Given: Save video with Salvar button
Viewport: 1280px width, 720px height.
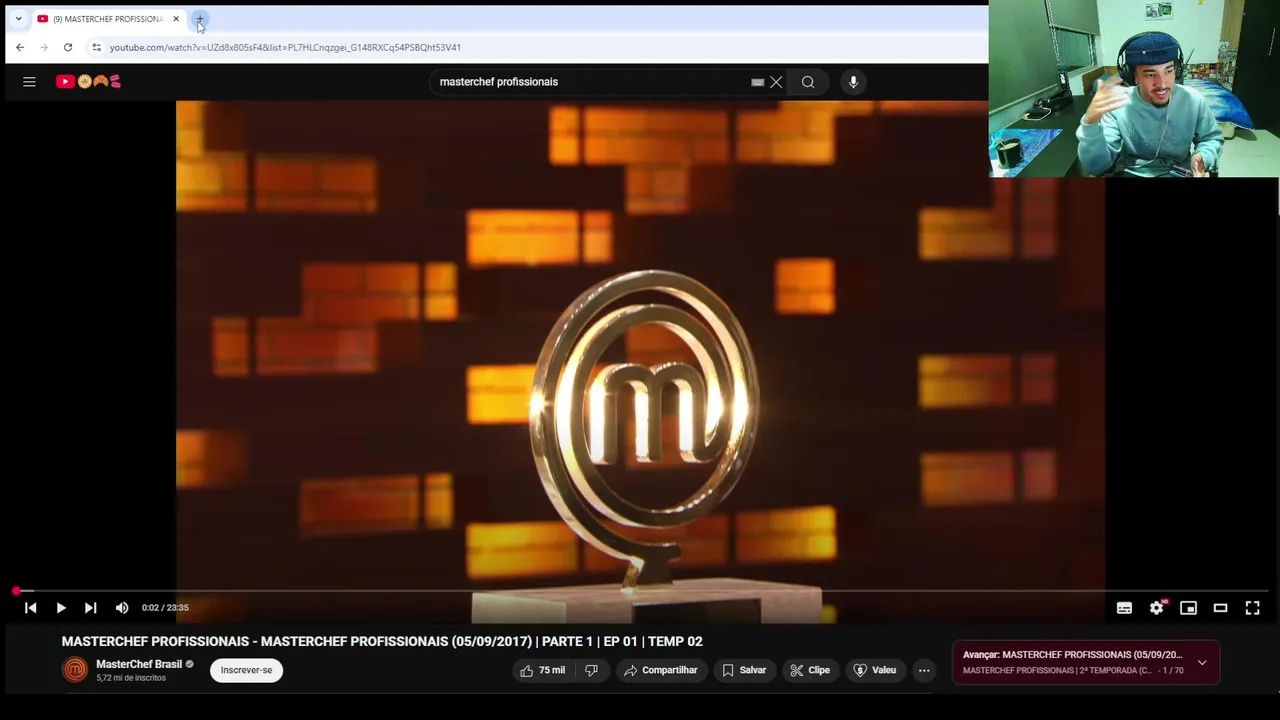Looking at the screenshot, I should (x=744, y=670).
